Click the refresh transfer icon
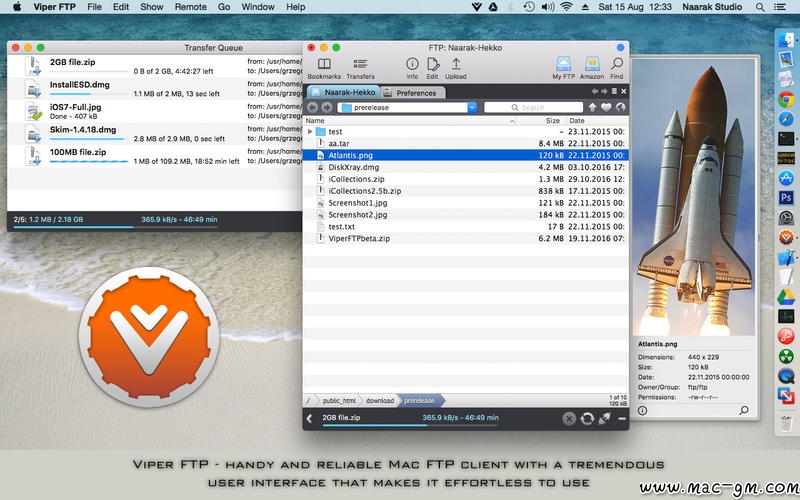This screenshot has width=800, height=500. click(587, 419)
